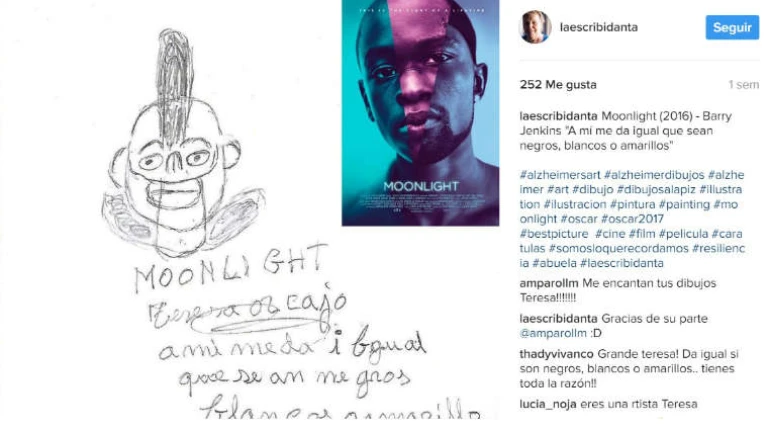The width and height of the screenshot is (768, 432).
Task: Open lucia_noja's profile from comments
Action: point(548,404)
